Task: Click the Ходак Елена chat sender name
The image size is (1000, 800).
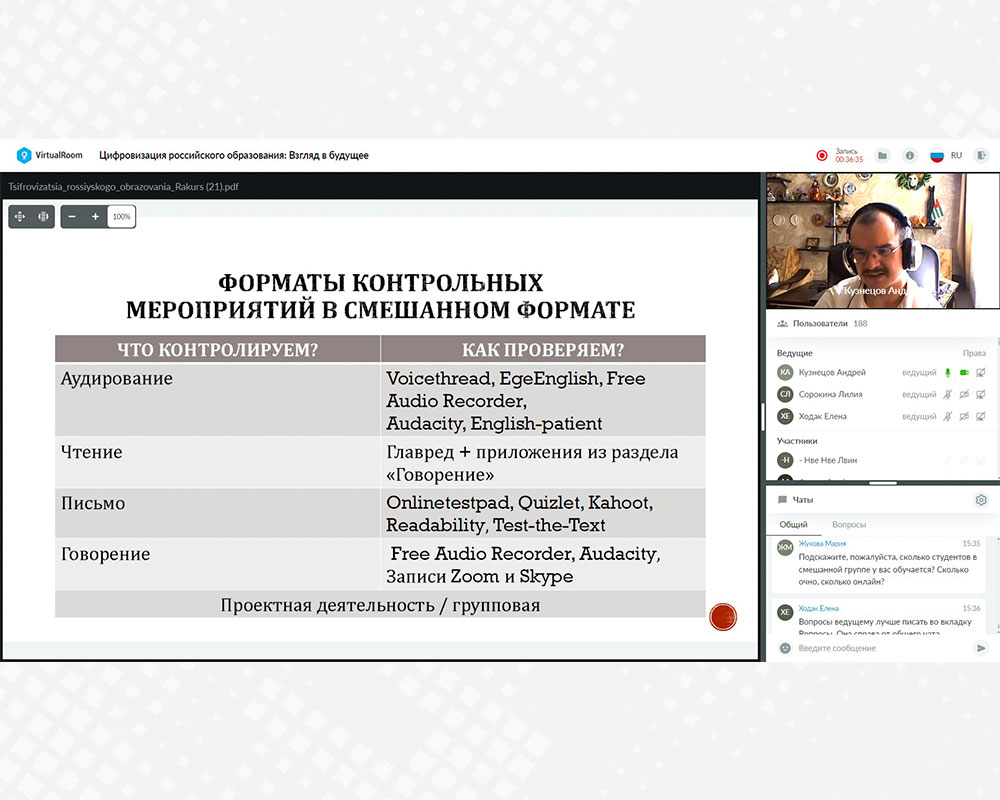Action: point(818,608)
